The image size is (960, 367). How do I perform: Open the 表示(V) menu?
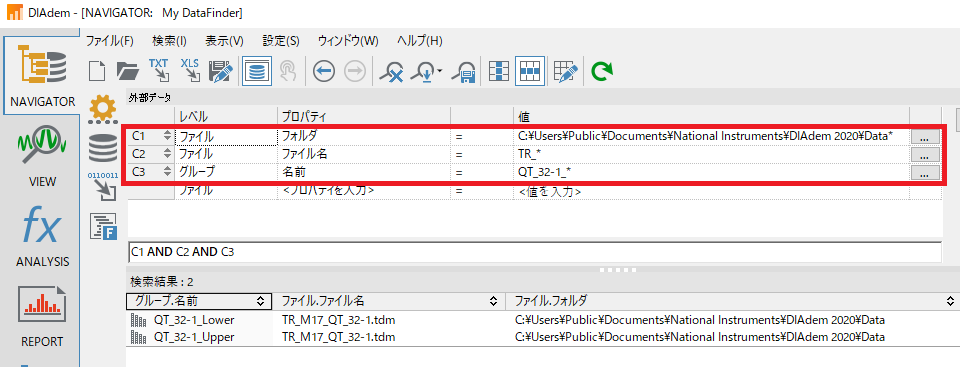tap(224, 41)
